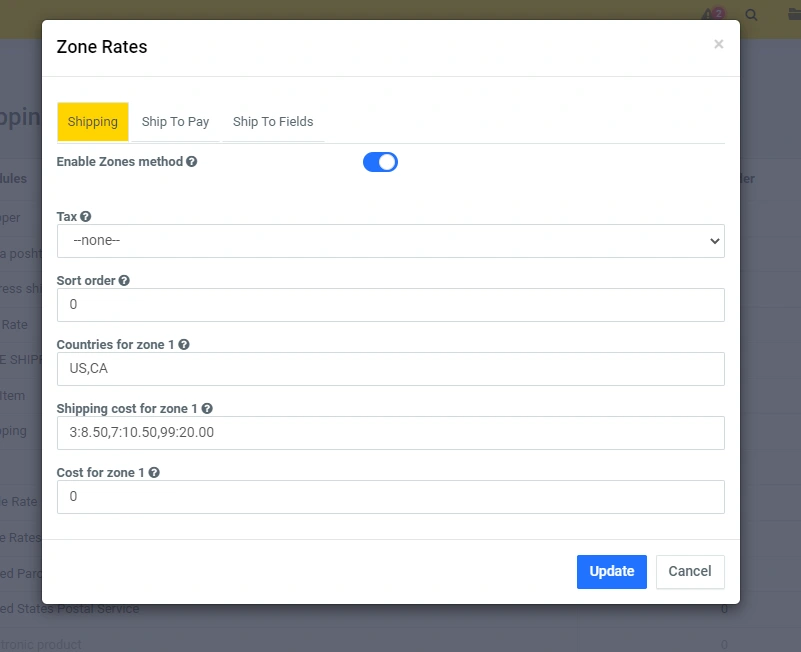Screen dimensions: 801x652
Task: Open the alert notifications with badge 2
Action: pos(713,15)
